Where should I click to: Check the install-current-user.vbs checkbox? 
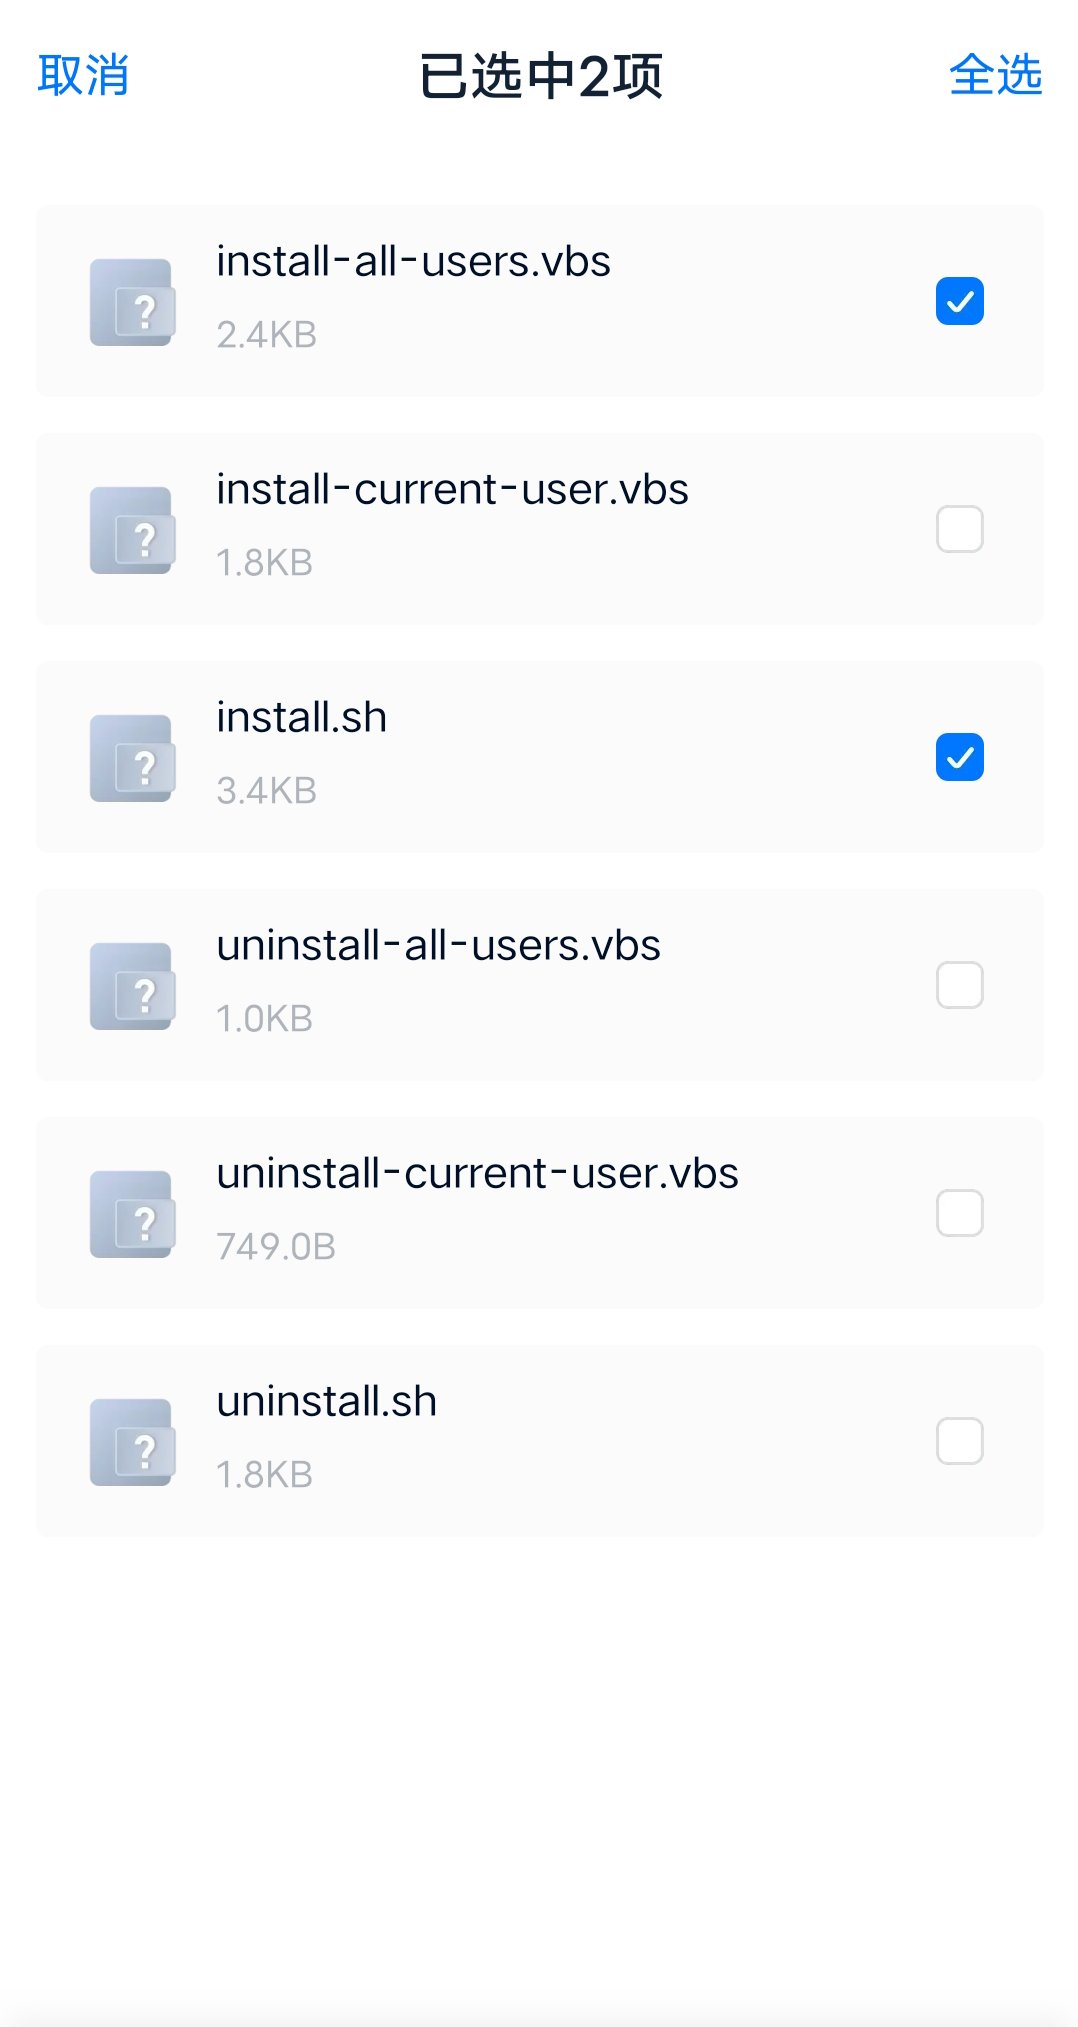[x=959, y=529]
